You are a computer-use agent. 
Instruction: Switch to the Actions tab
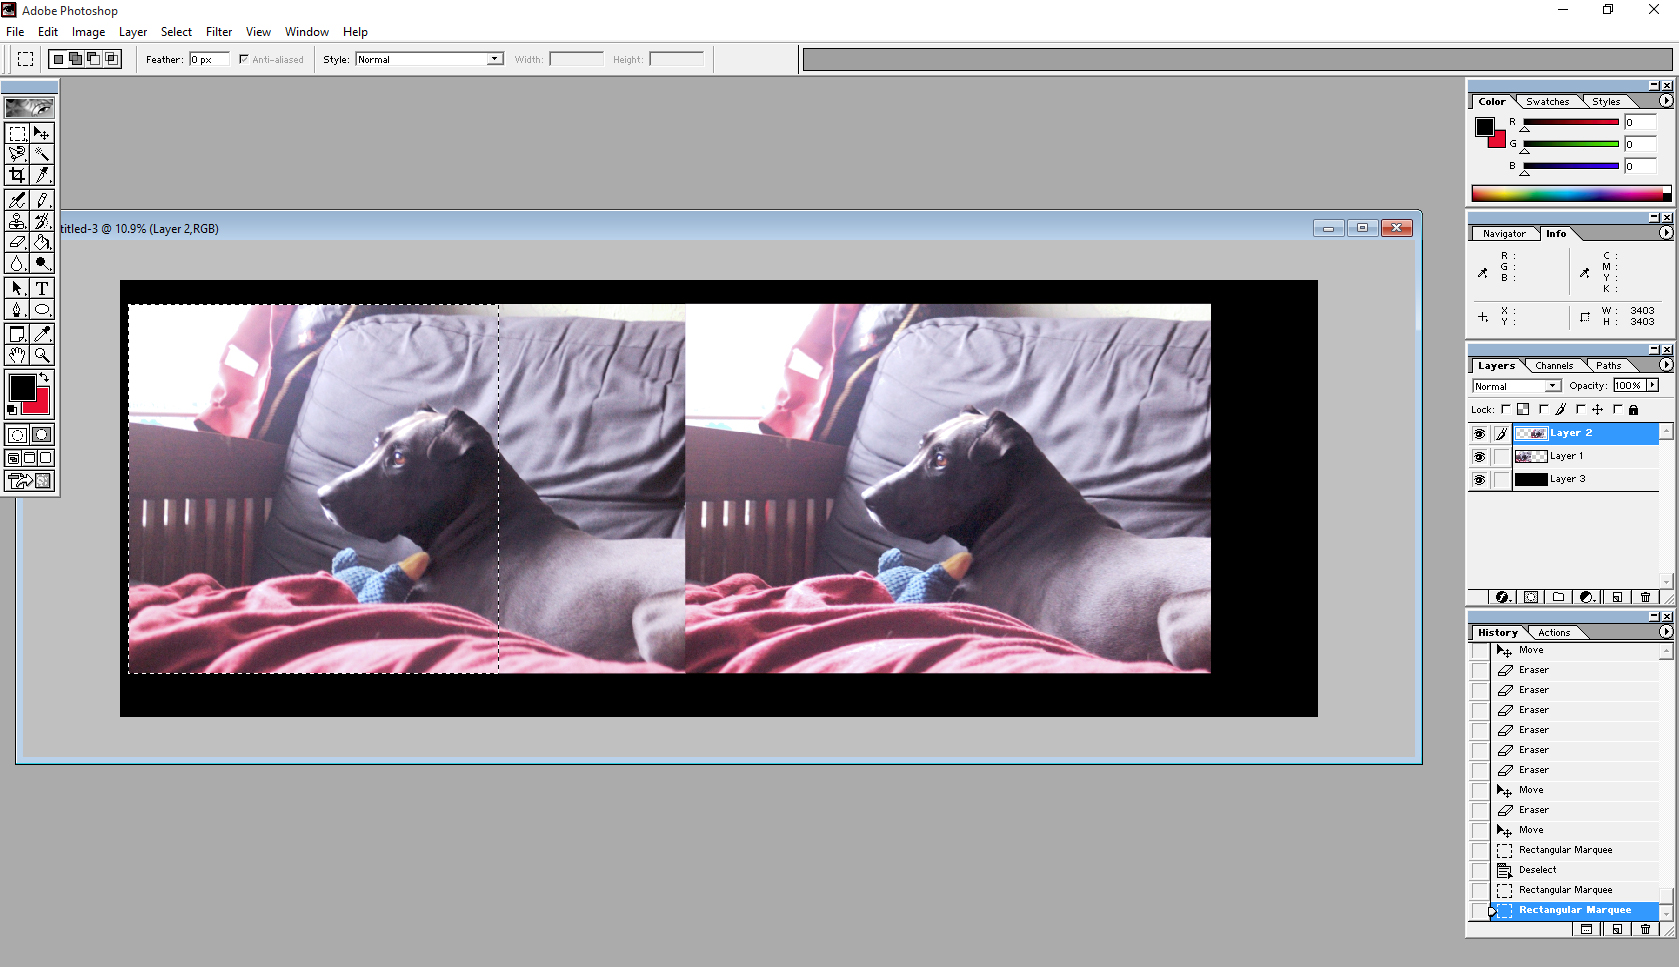tap(1554, 633)
